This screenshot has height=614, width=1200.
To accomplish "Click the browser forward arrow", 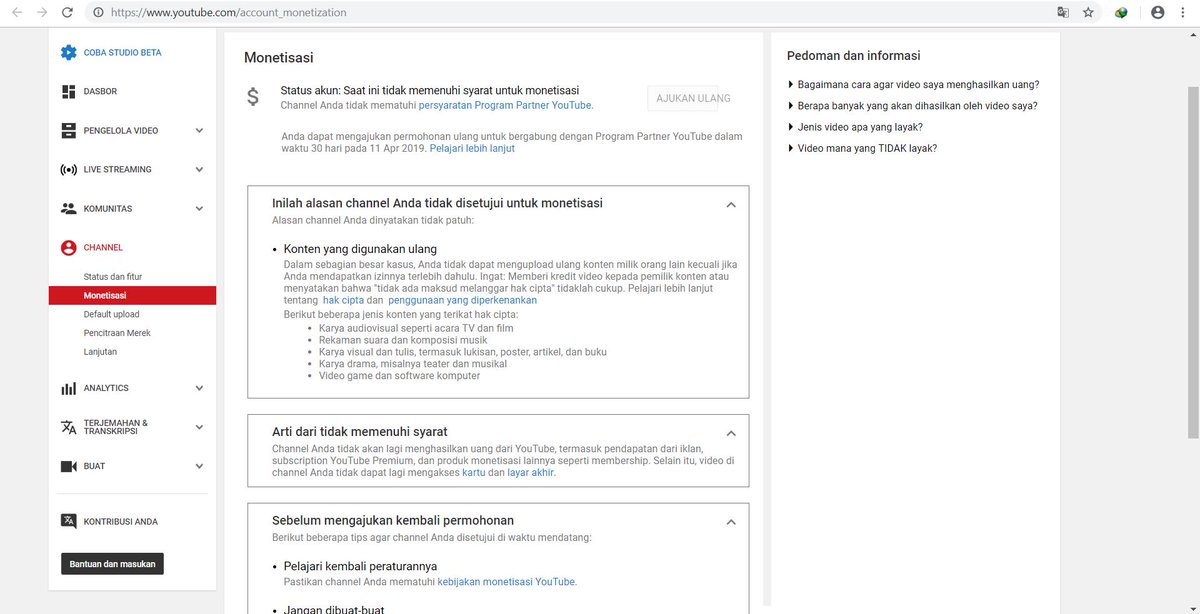I will [42, 13].
